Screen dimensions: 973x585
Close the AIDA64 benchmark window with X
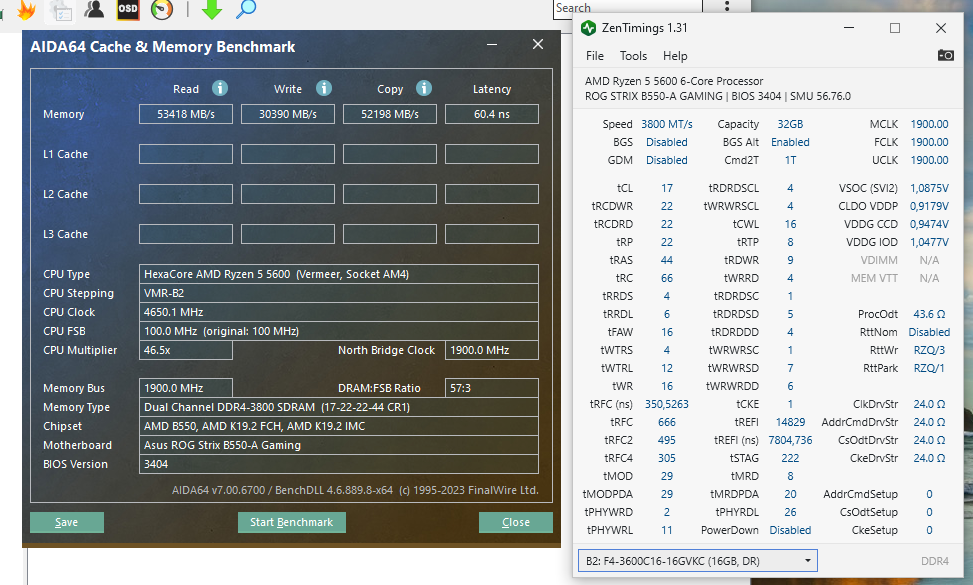tap(538, 44)
